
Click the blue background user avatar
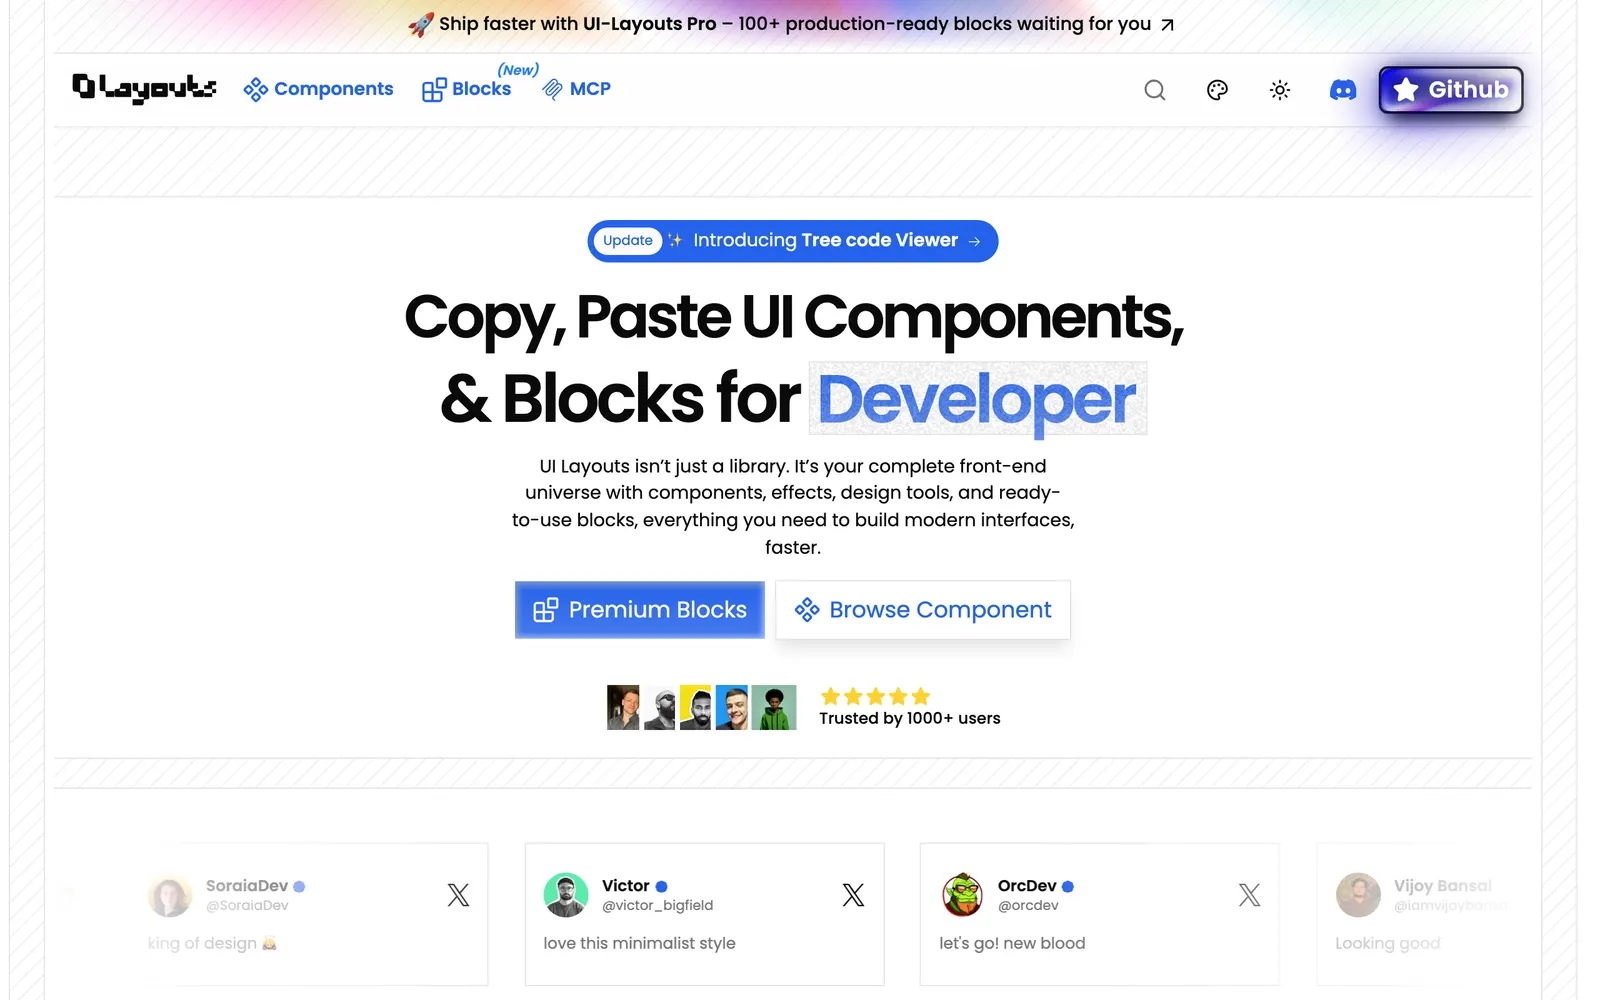click(732, 707)
